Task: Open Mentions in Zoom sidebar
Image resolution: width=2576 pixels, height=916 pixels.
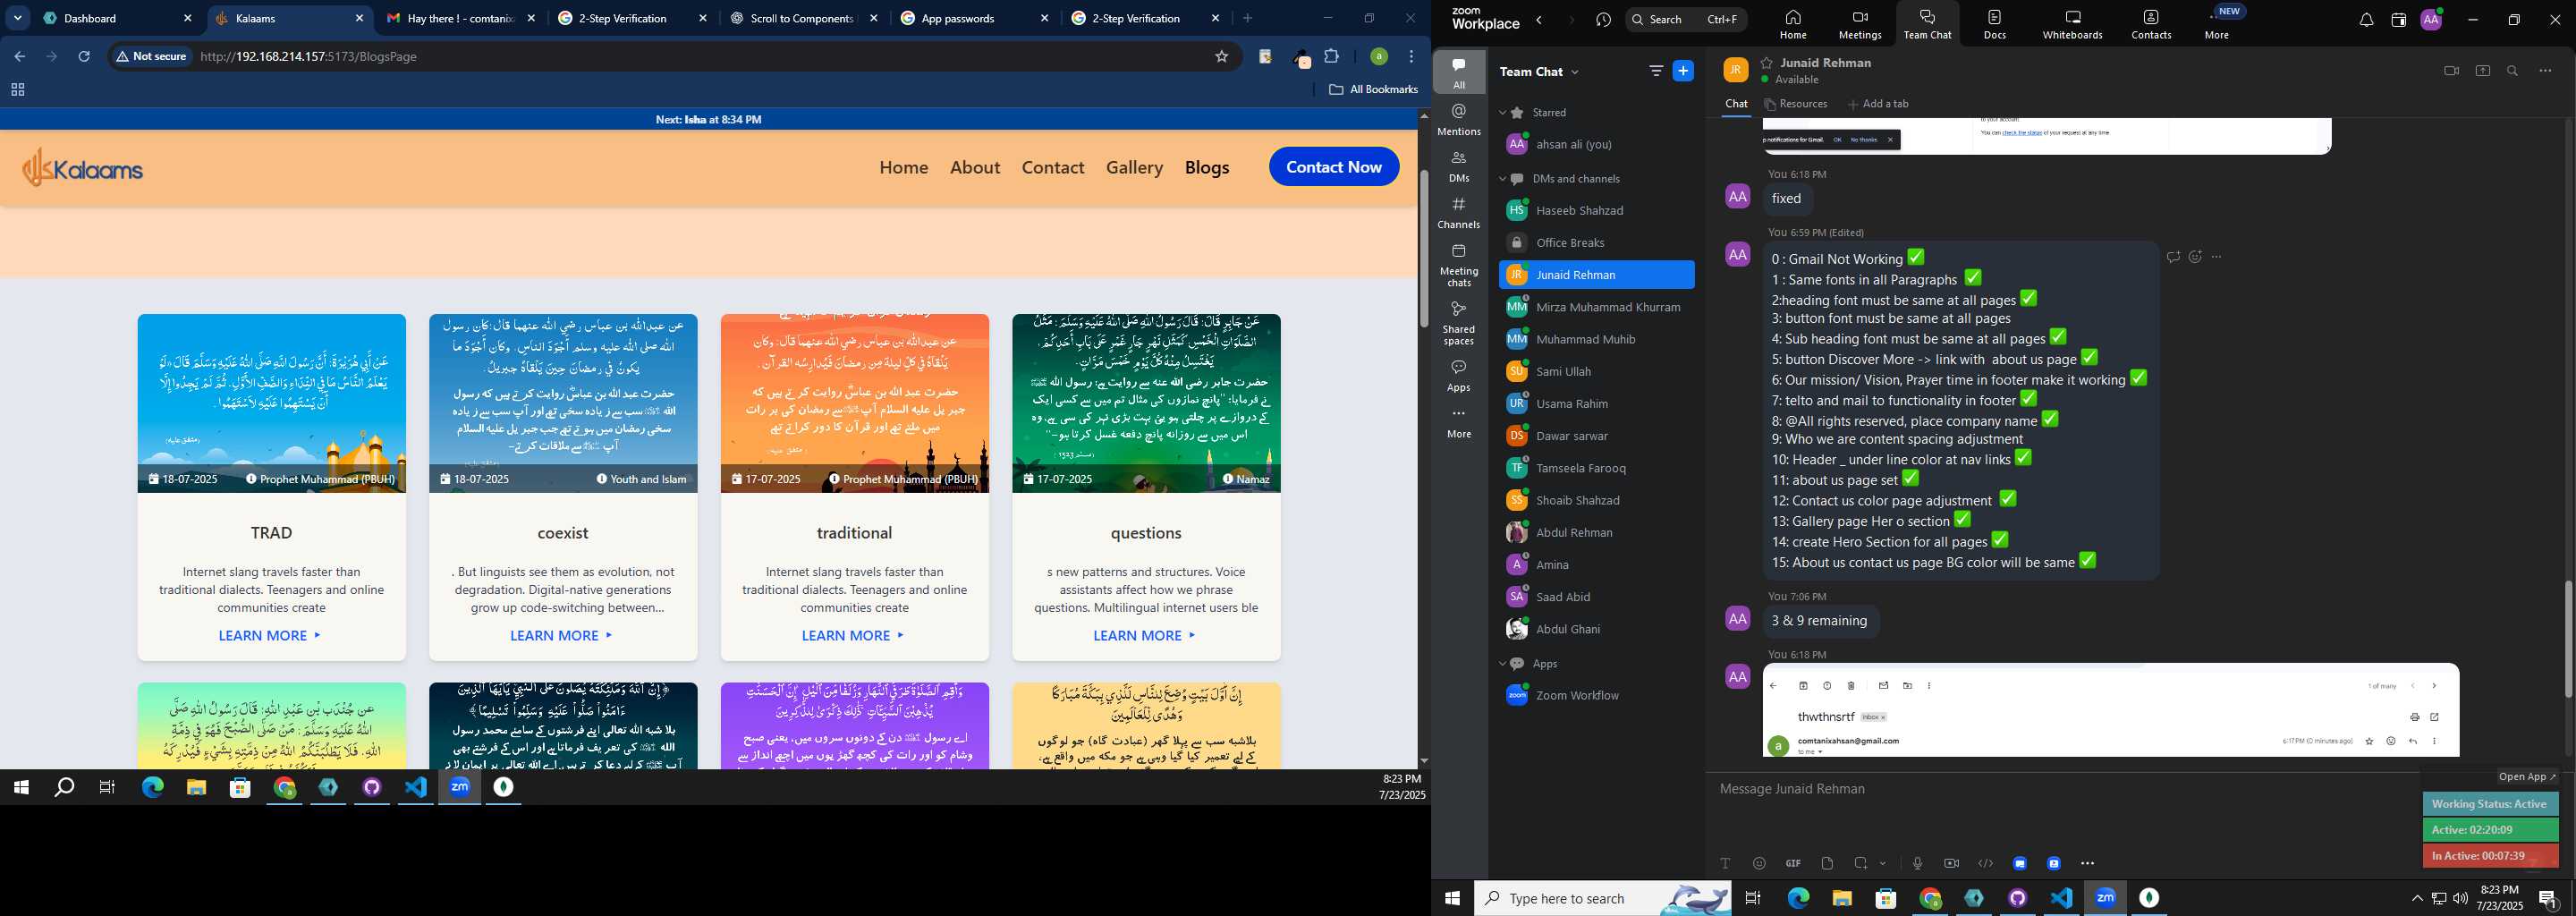Action: [x=1459, y=120]
